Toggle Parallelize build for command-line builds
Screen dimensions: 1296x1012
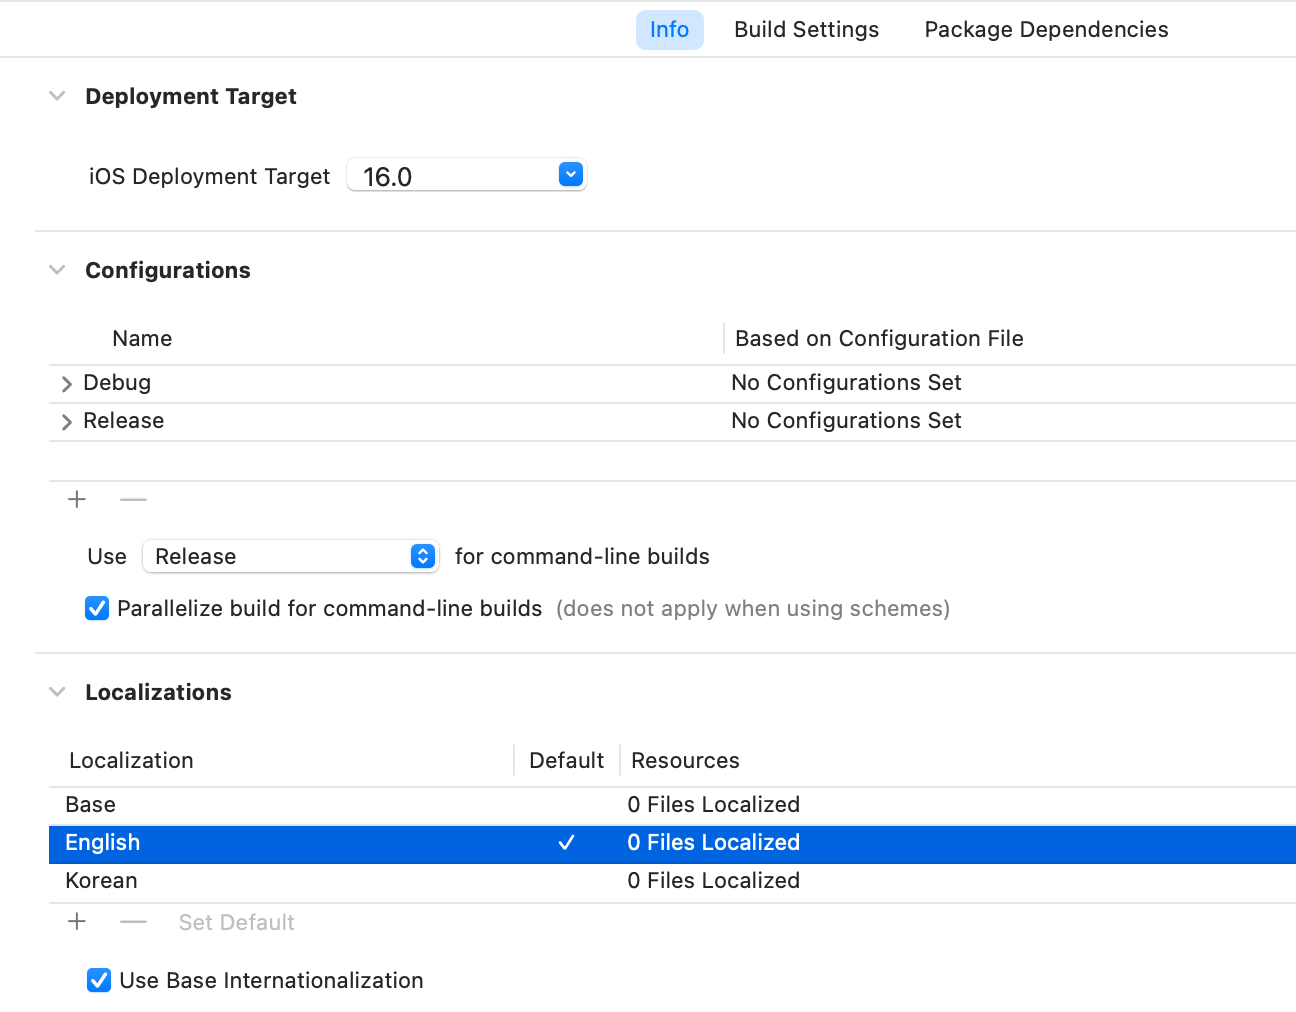pyautogui.click(x=97, y=608)
